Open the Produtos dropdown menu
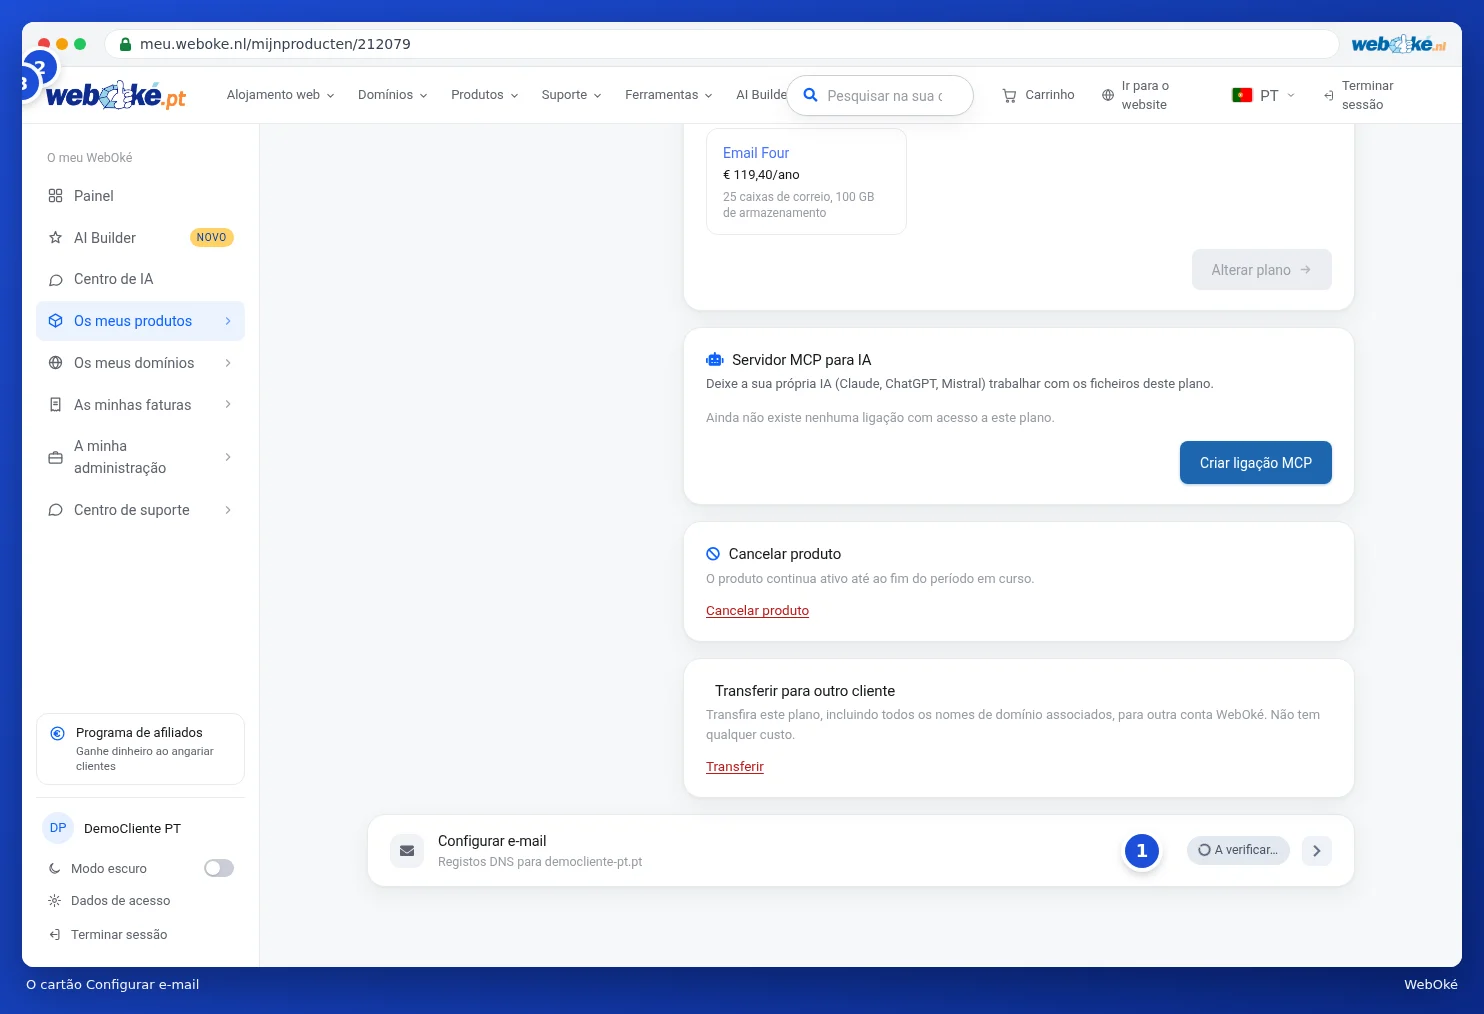This screenshot has width=1484, height=1014. coord(485,95)
